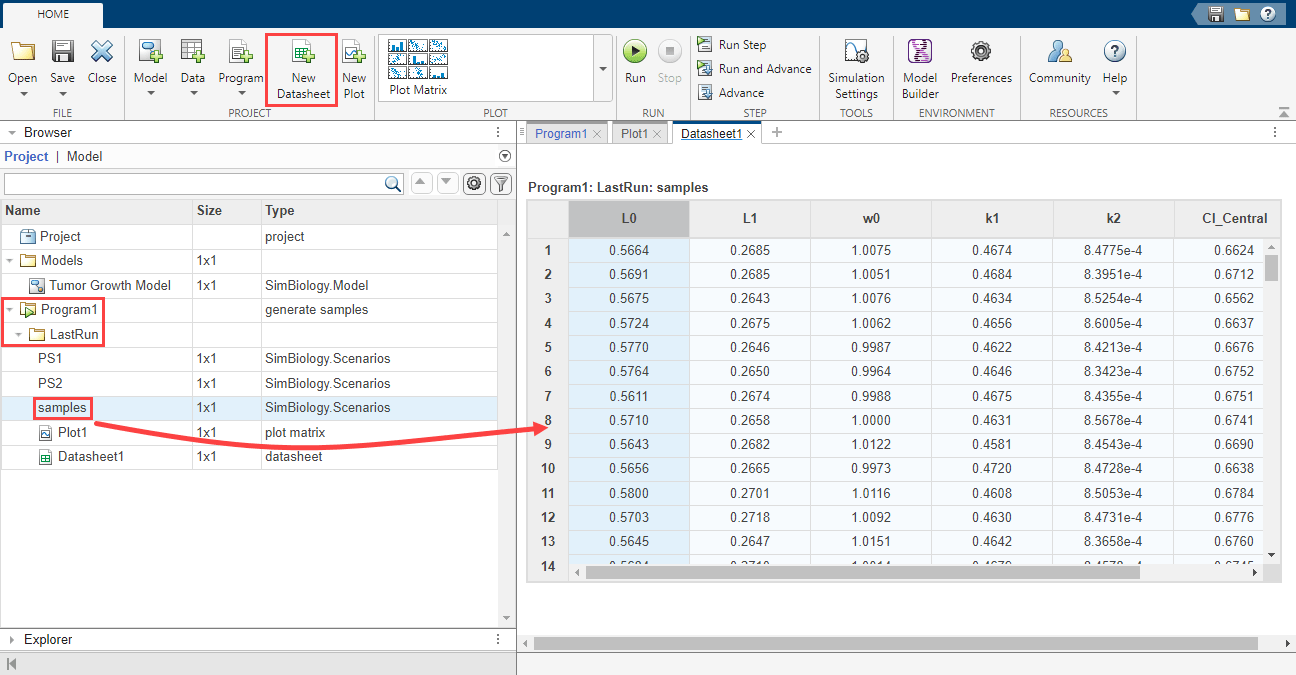
Task: Open Simulation Settings
Action: tap(856, 53)
